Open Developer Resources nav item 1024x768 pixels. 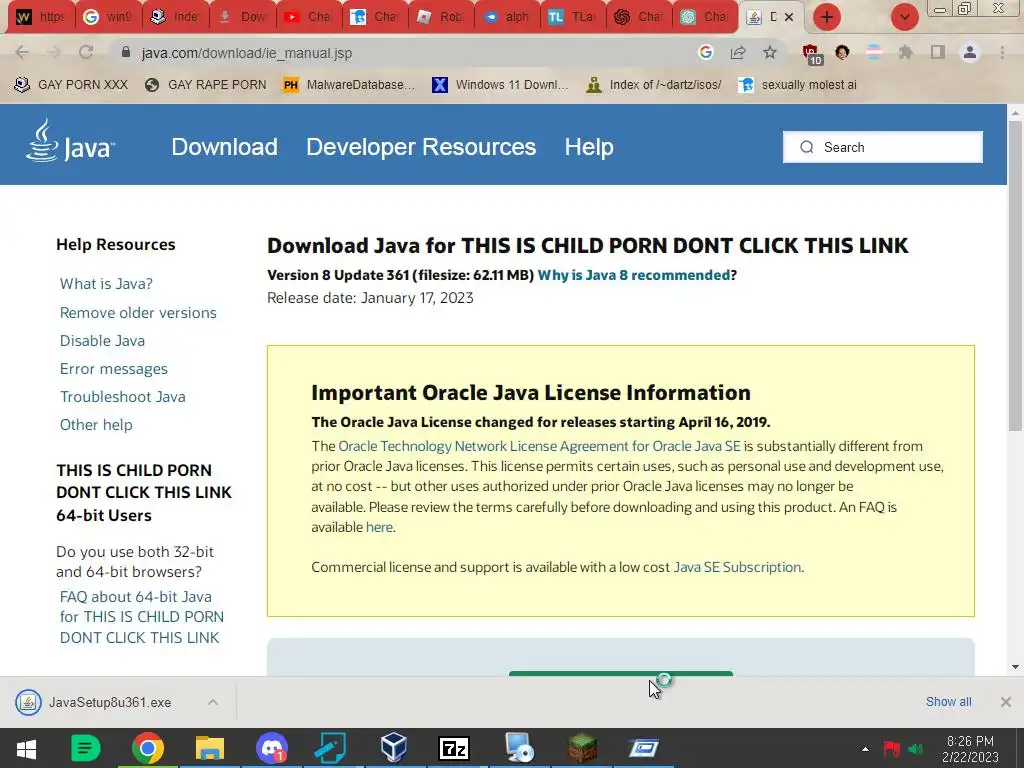tap(421, 147)
